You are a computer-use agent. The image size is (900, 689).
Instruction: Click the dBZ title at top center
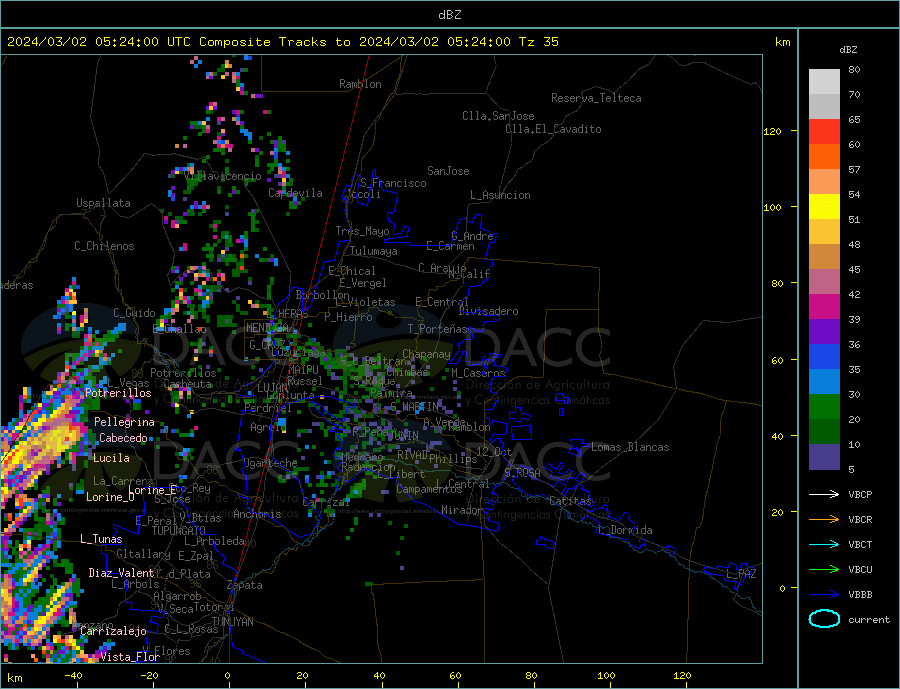(x=449, y=15)
